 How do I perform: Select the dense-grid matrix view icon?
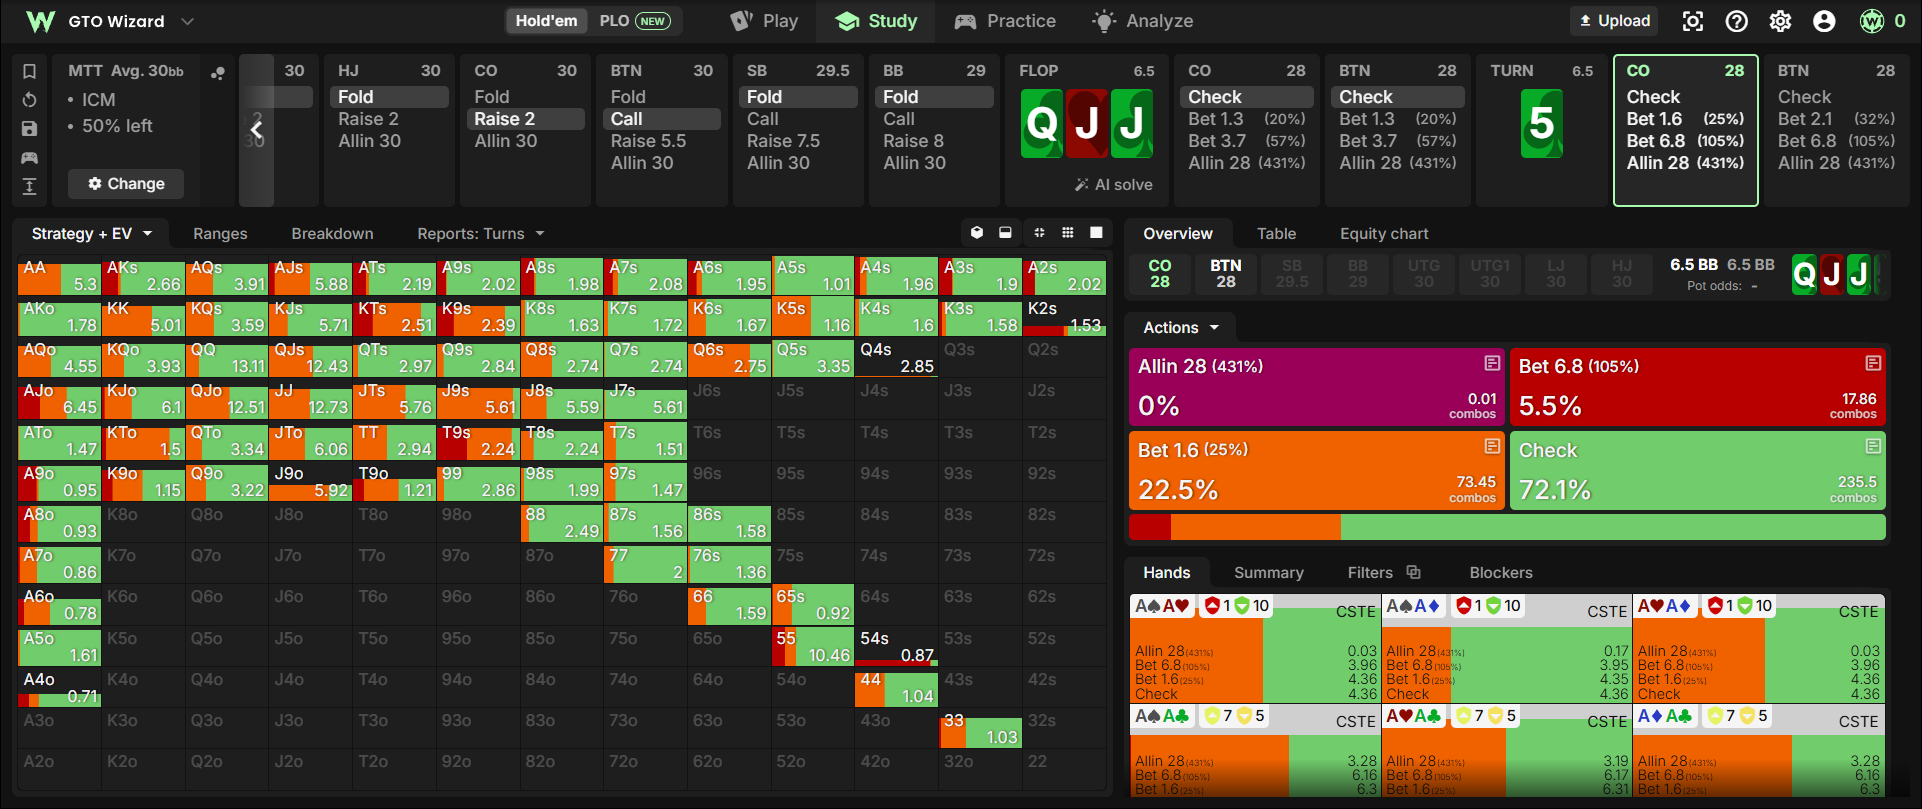click(1068, 233)
